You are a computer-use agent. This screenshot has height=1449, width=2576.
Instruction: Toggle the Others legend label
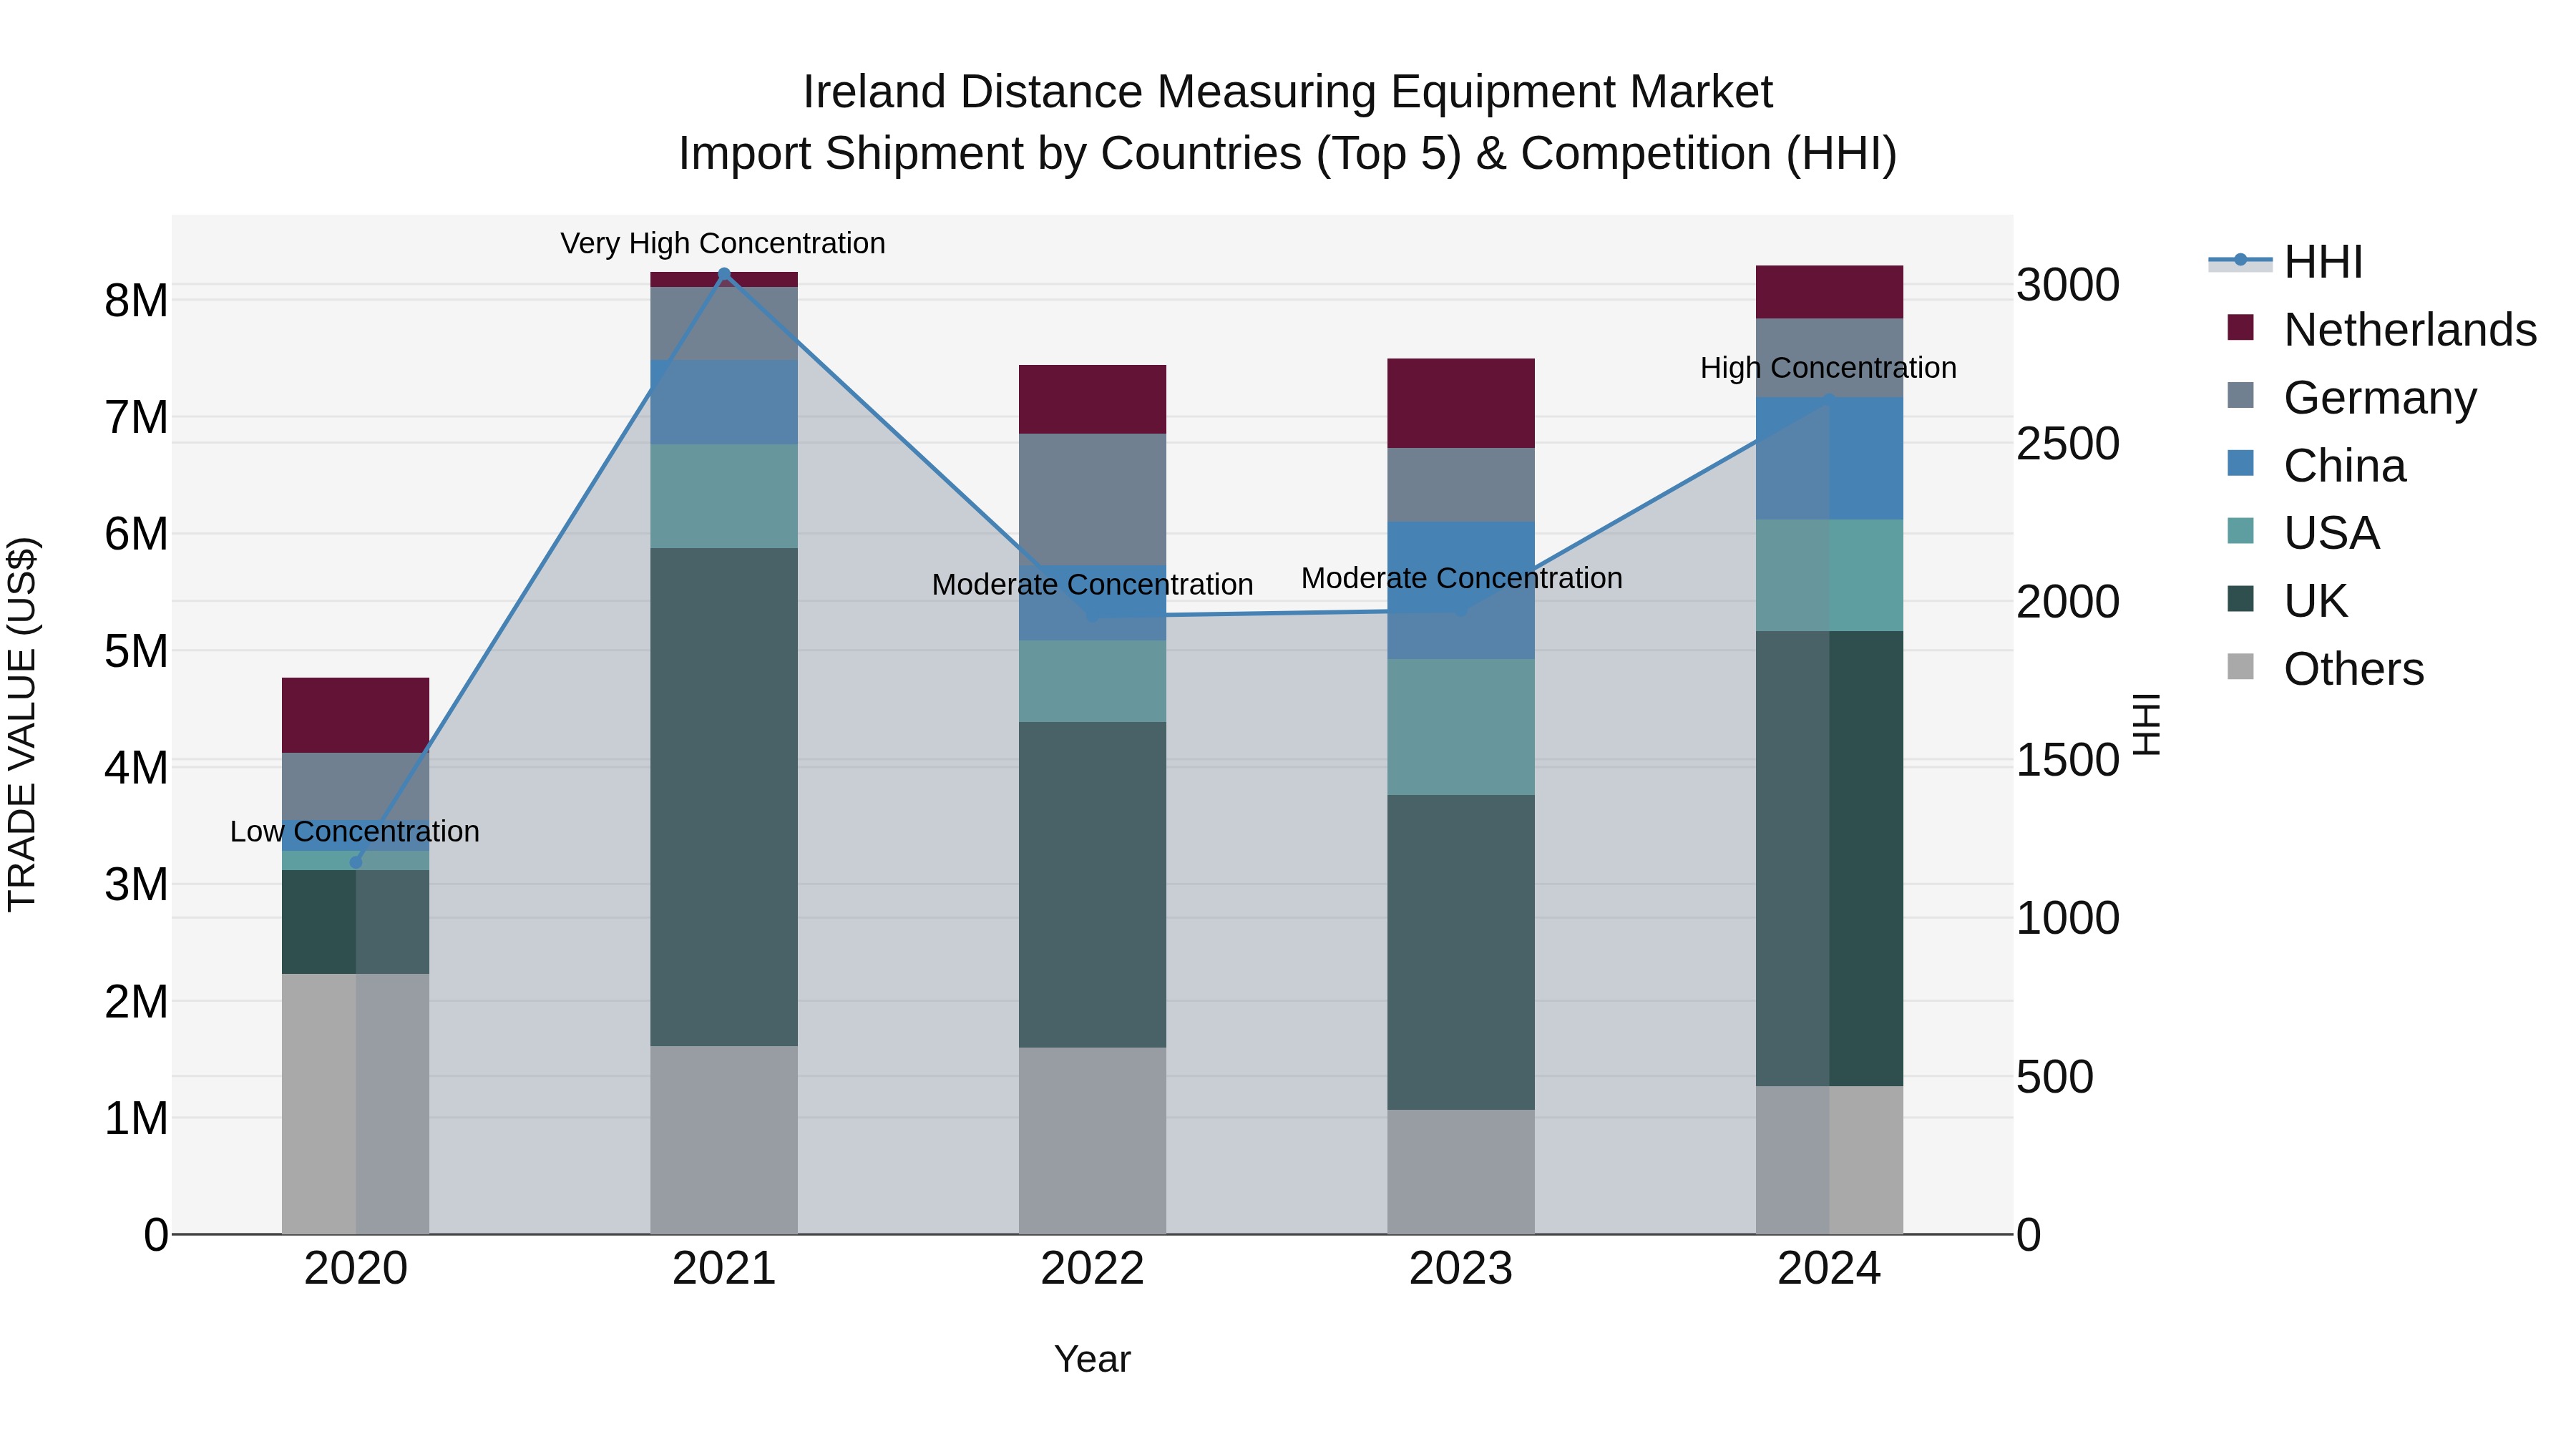[2354, 669]
